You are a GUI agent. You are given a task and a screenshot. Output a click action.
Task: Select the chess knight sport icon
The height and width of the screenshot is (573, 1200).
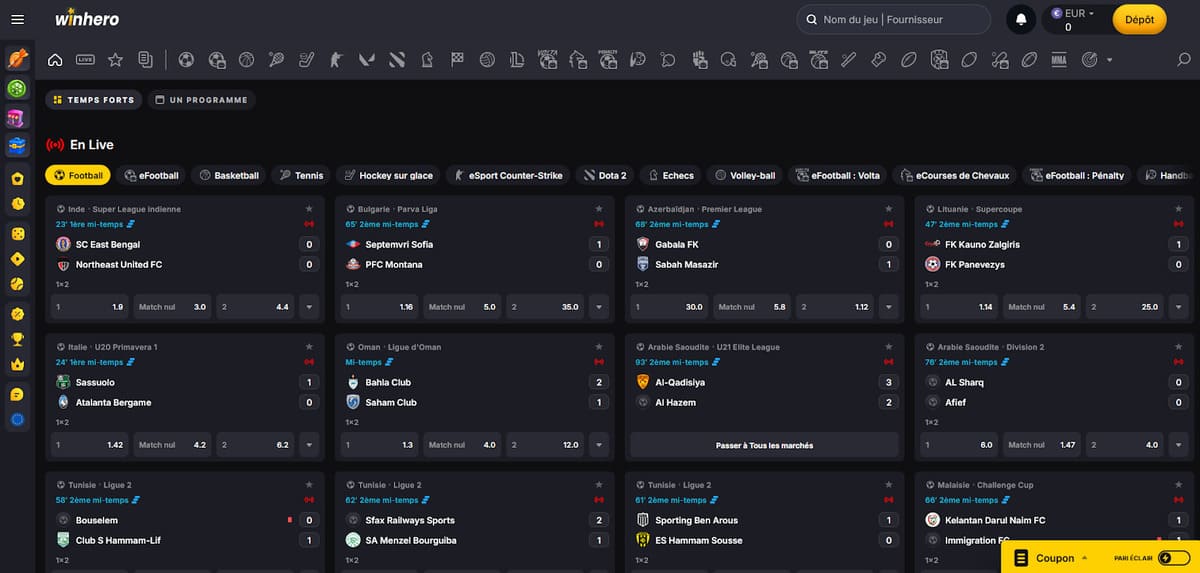pyautogui.click(x=426, y=60)
